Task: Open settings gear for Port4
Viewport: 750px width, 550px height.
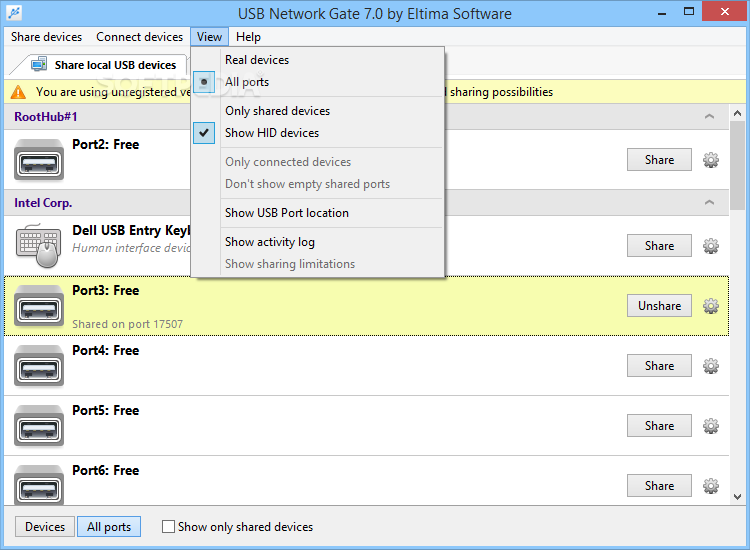Action: click(710, 366)
